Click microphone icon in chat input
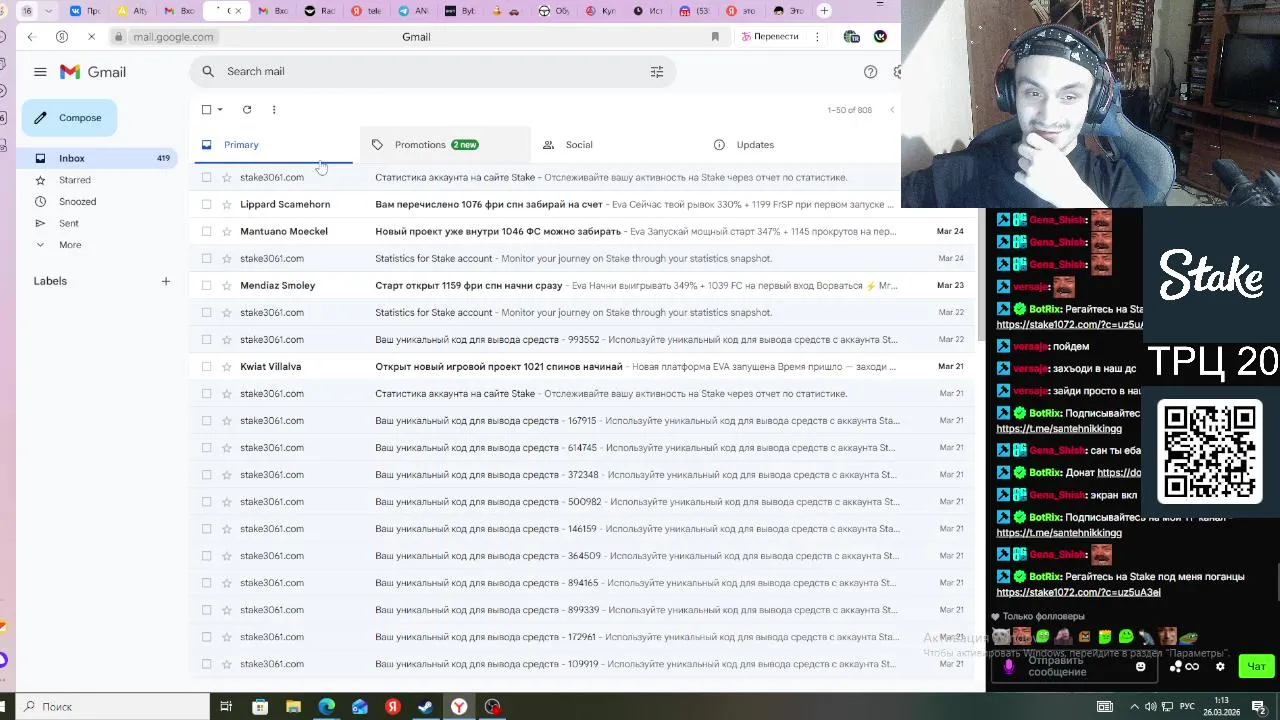The width and height of the screenshot is (1280, 720). pos(1008,667)
